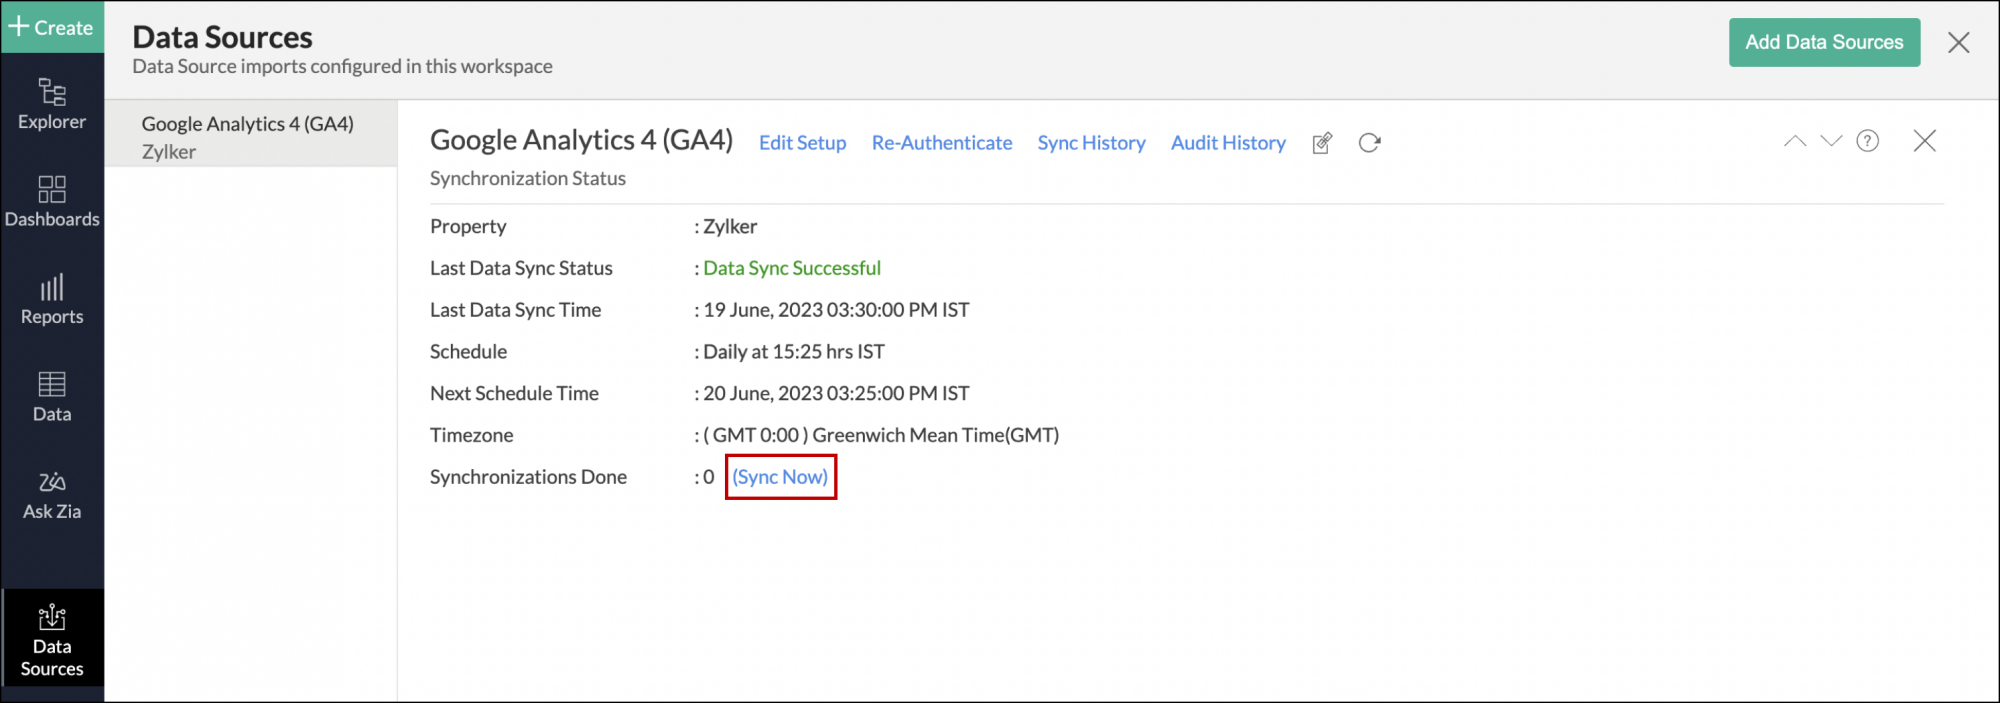Open Audit History
The image size is (2000, 703).
click(1228, 143)
